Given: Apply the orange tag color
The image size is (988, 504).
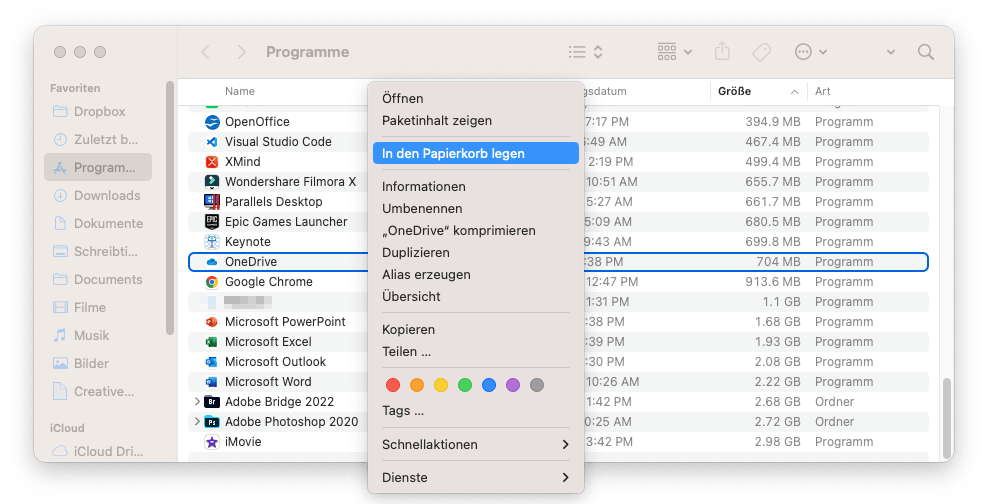Looking at the screenshot, I should point(417,385).
